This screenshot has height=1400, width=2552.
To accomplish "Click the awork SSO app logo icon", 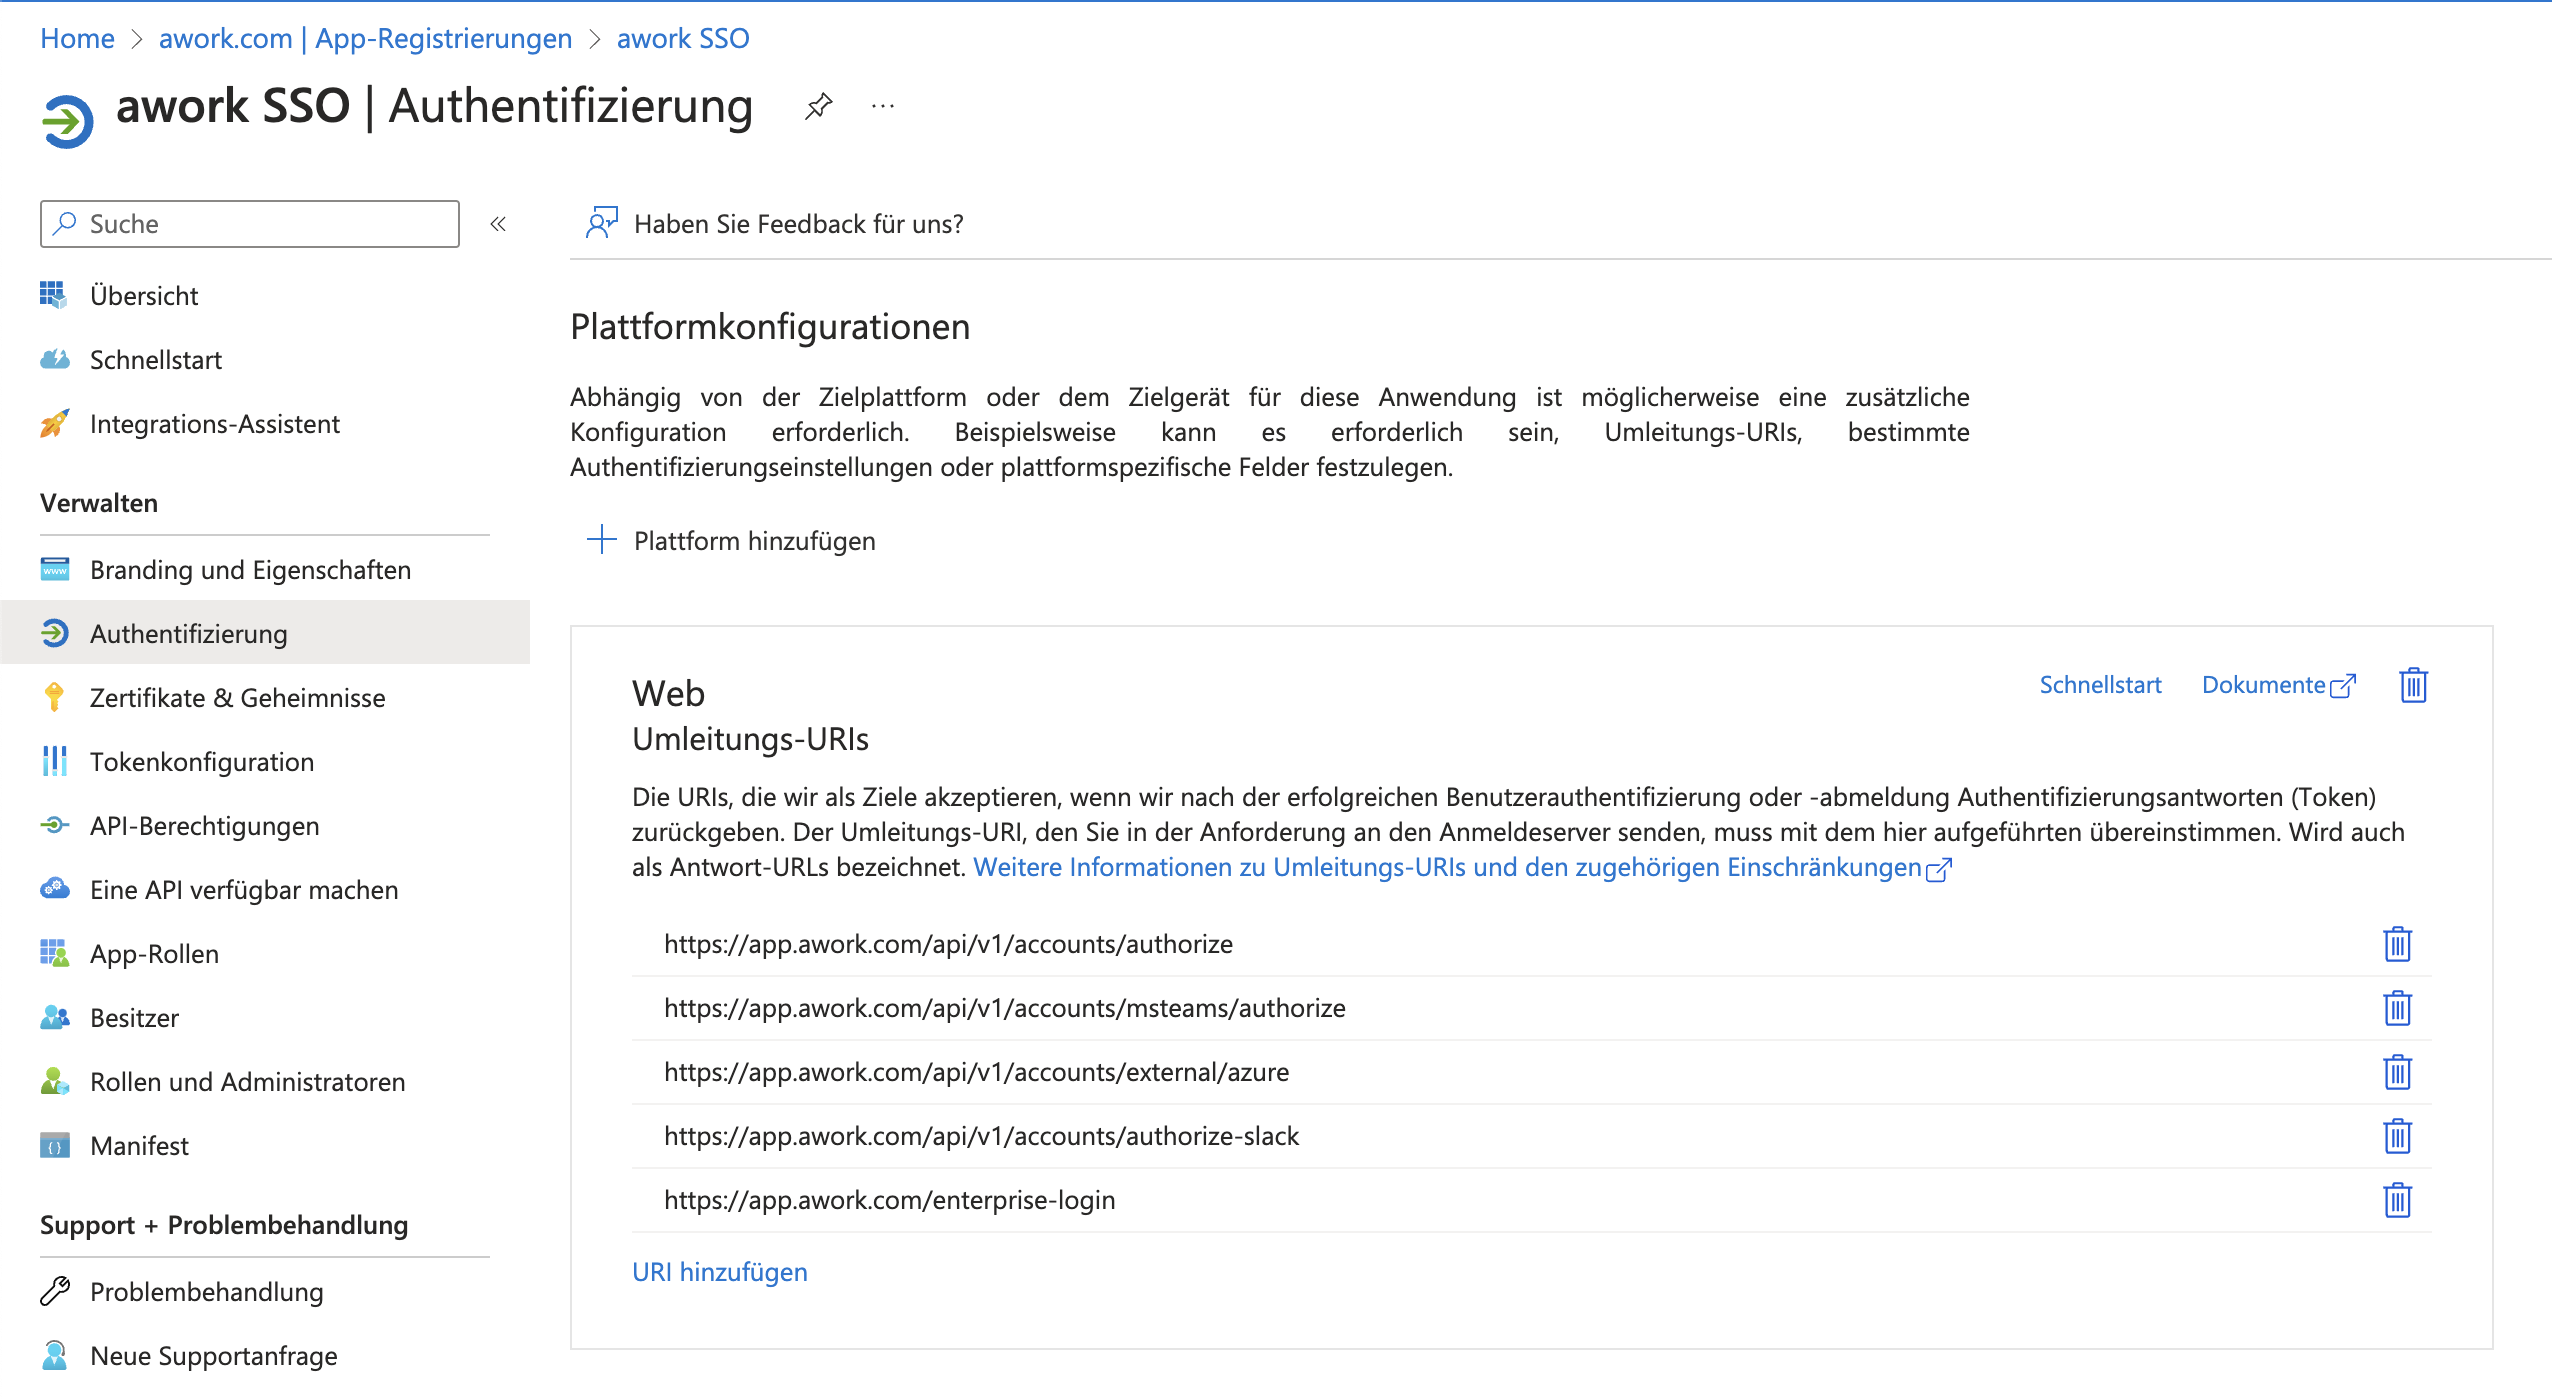I will point(67,121).
